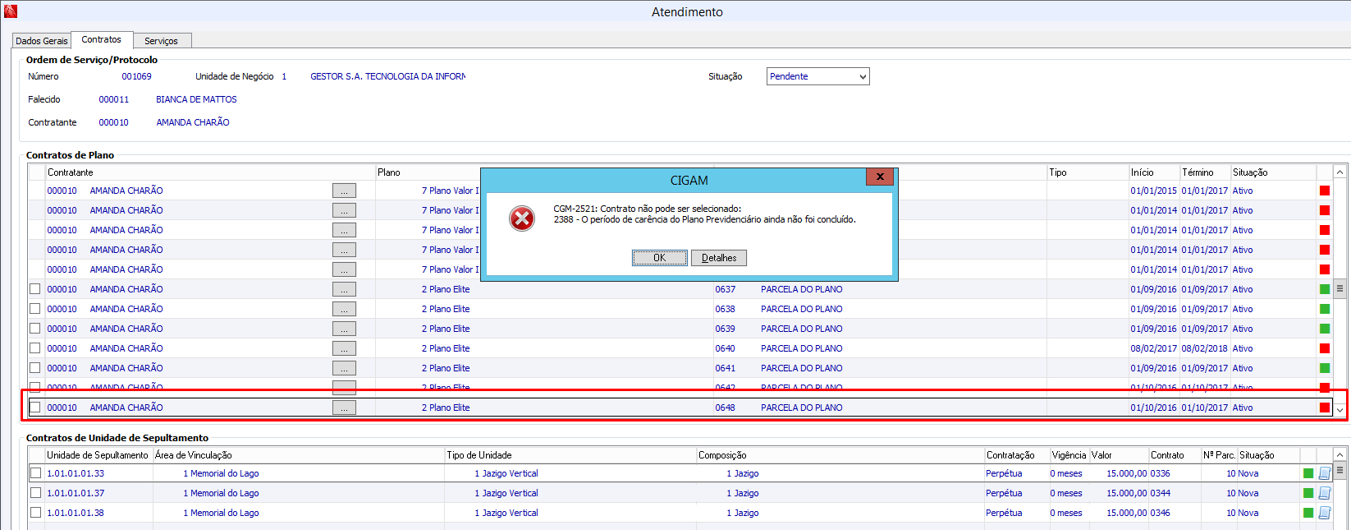Select the checkbox for contract 0639
This screenshot has height=530, width=1353.
pos(36,329)
